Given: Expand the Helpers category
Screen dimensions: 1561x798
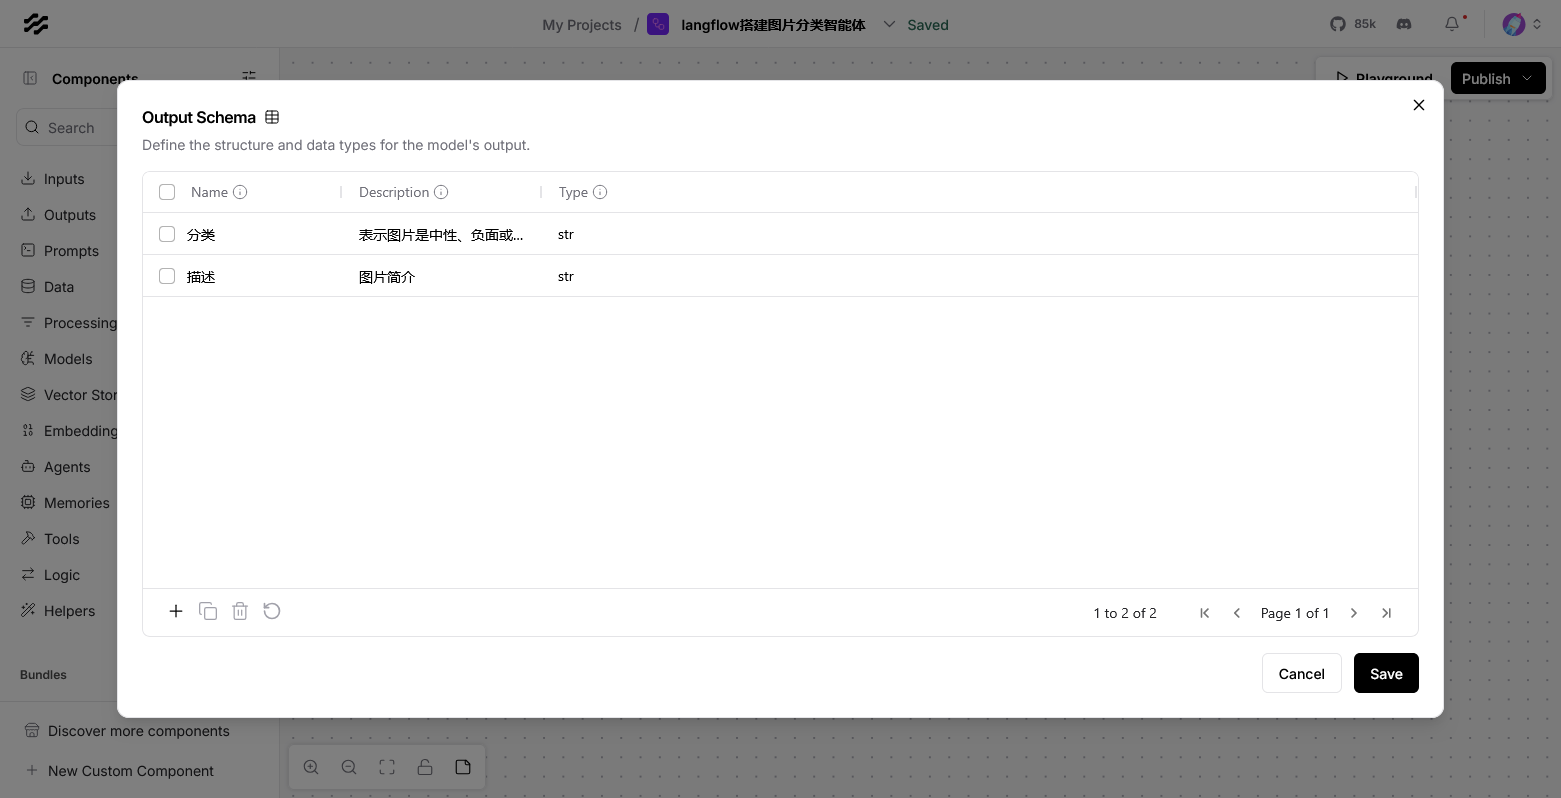Looking at the screenshot, I should pos(69,611).
